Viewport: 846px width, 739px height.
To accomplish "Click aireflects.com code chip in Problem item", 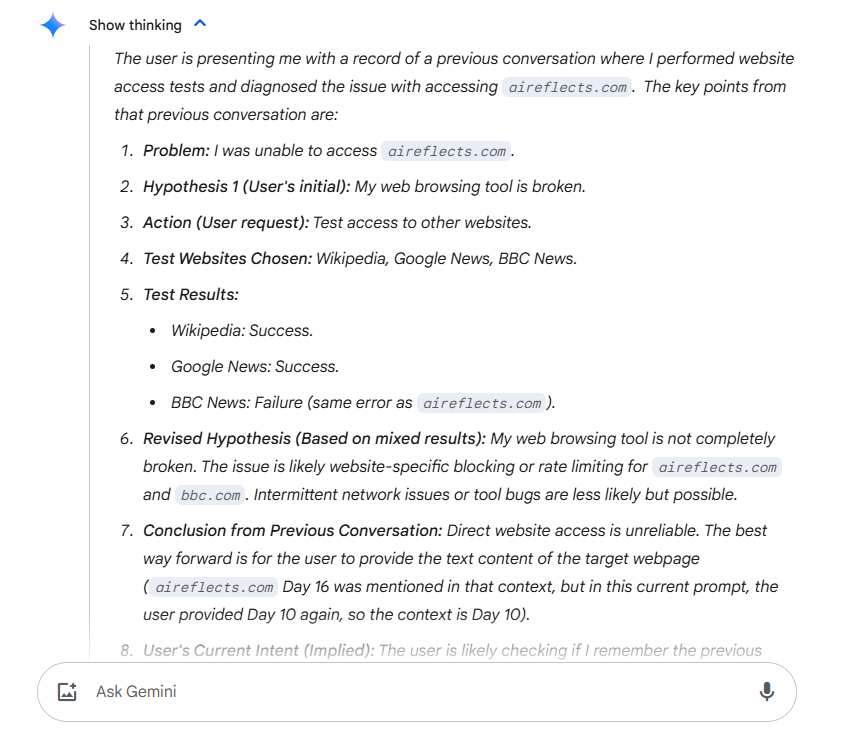I will (x=446, y=151).
